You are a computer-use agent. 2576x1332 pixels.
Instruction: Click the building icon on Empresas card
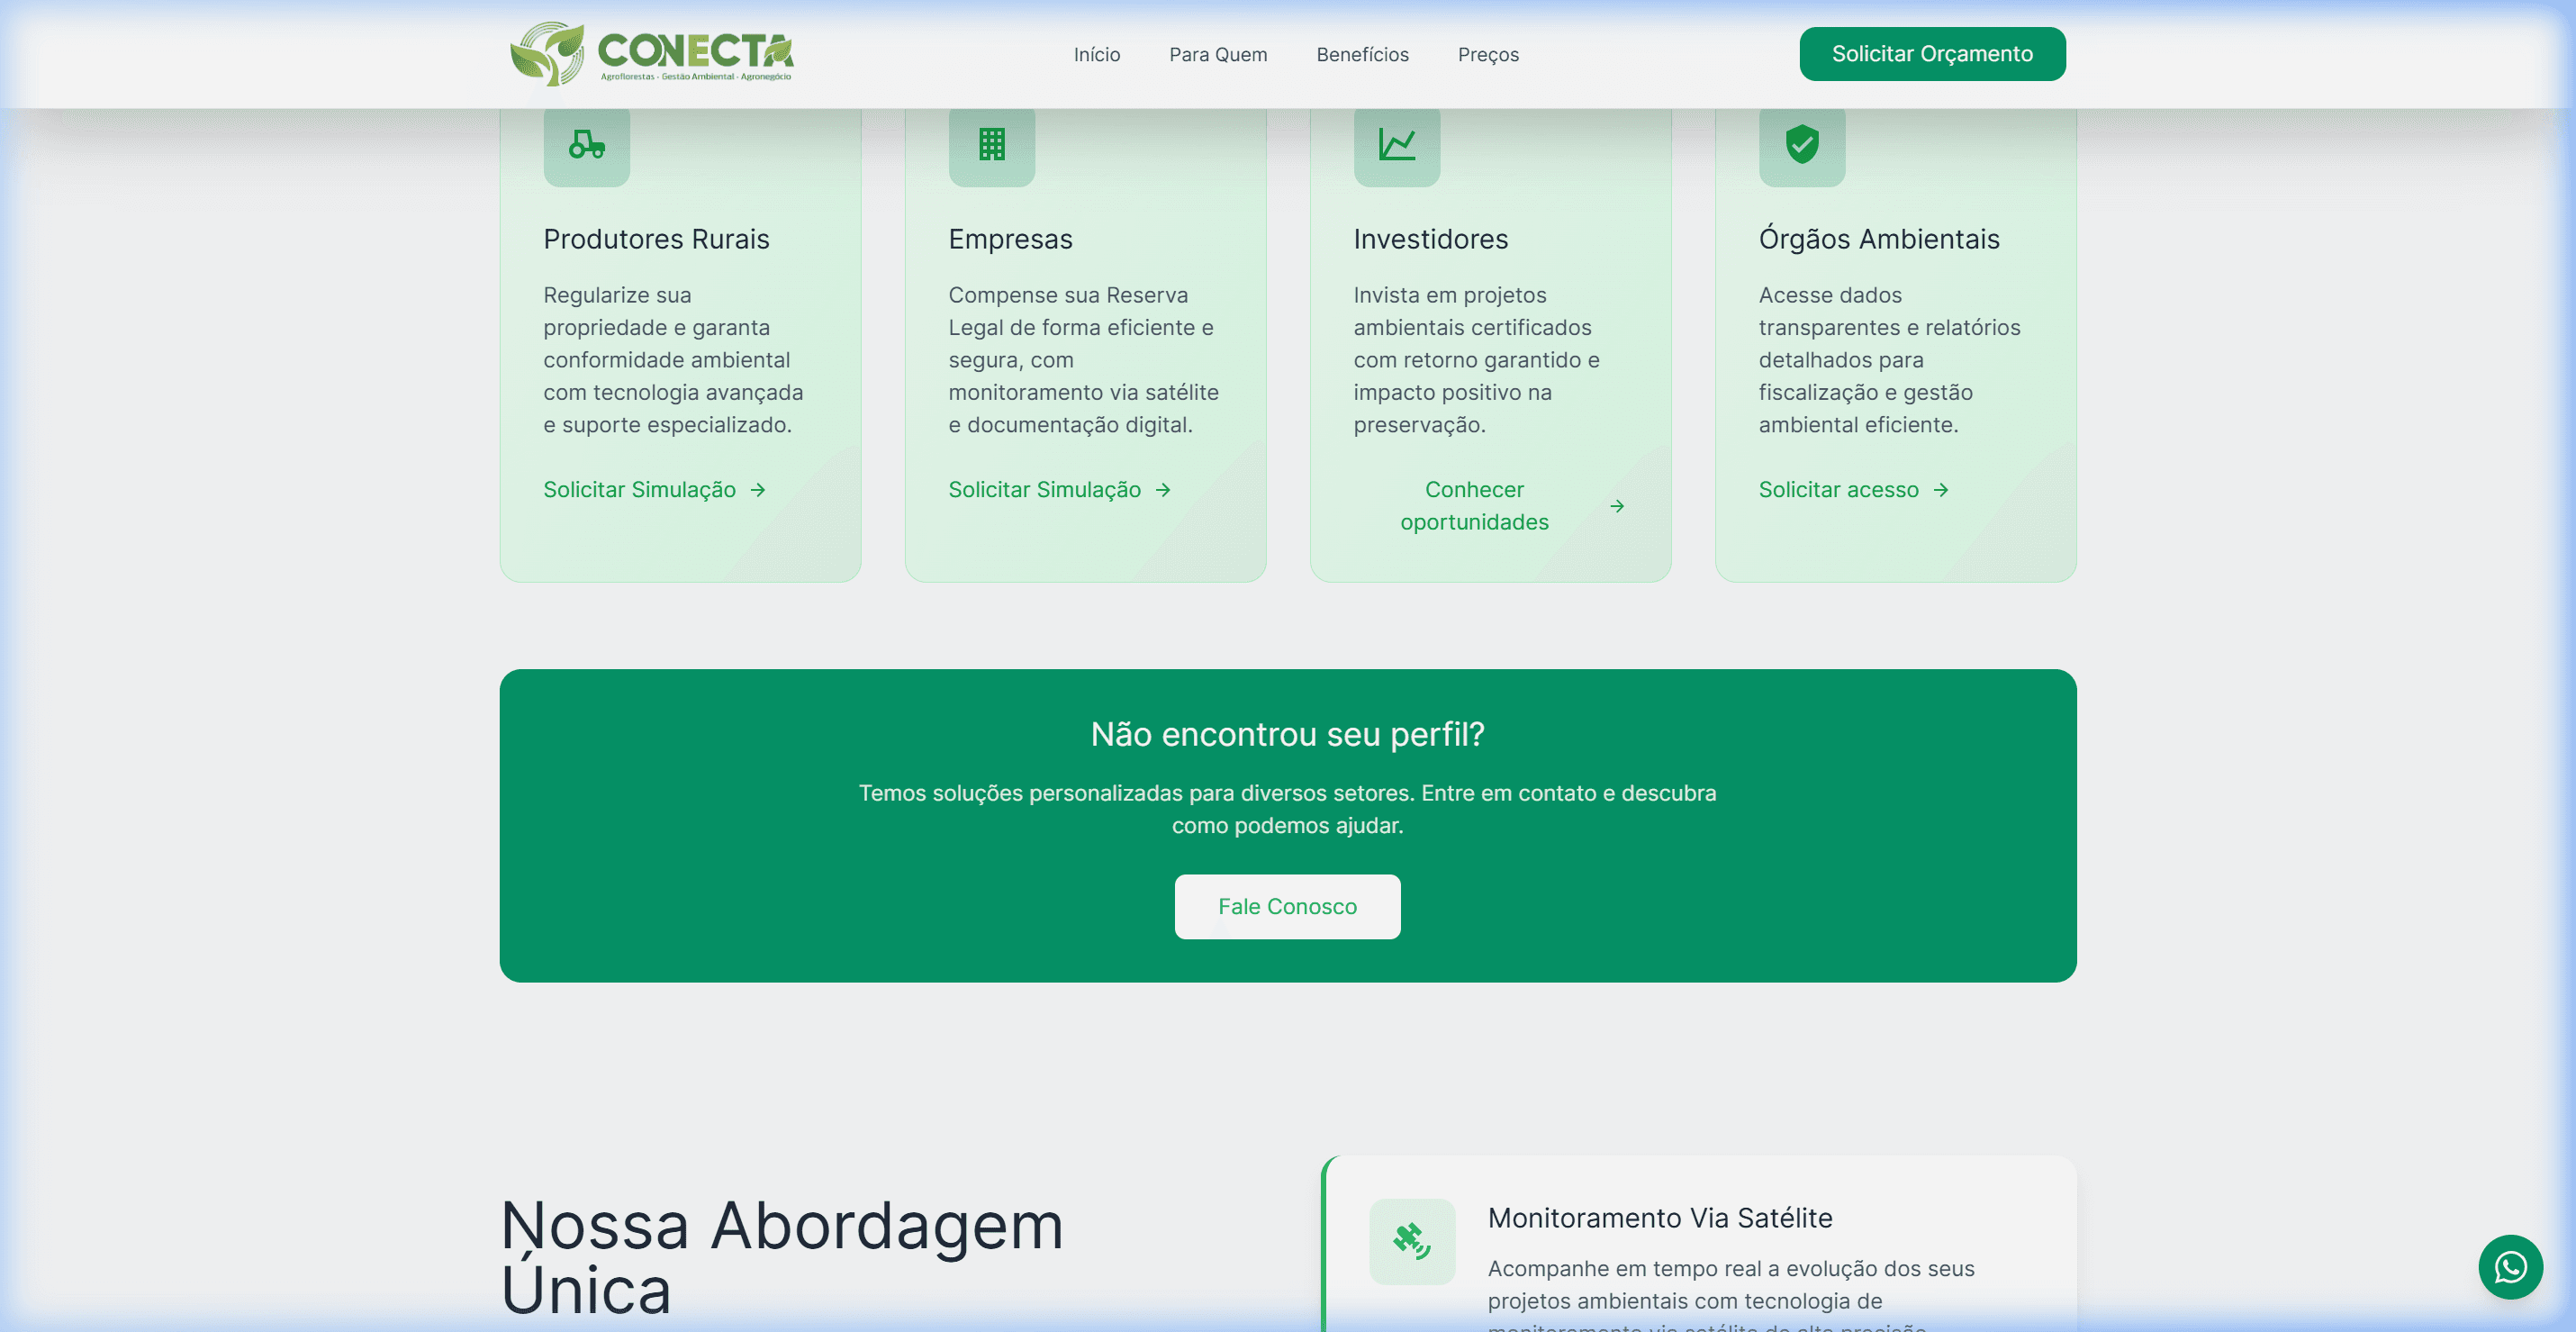click(992, 147)
